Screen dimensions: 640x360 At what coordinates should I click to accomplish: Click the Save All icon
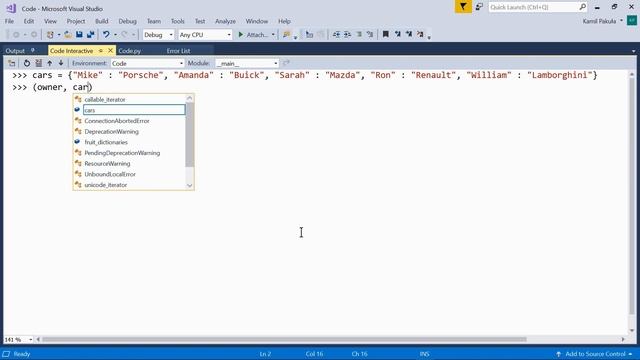[90, 35]
